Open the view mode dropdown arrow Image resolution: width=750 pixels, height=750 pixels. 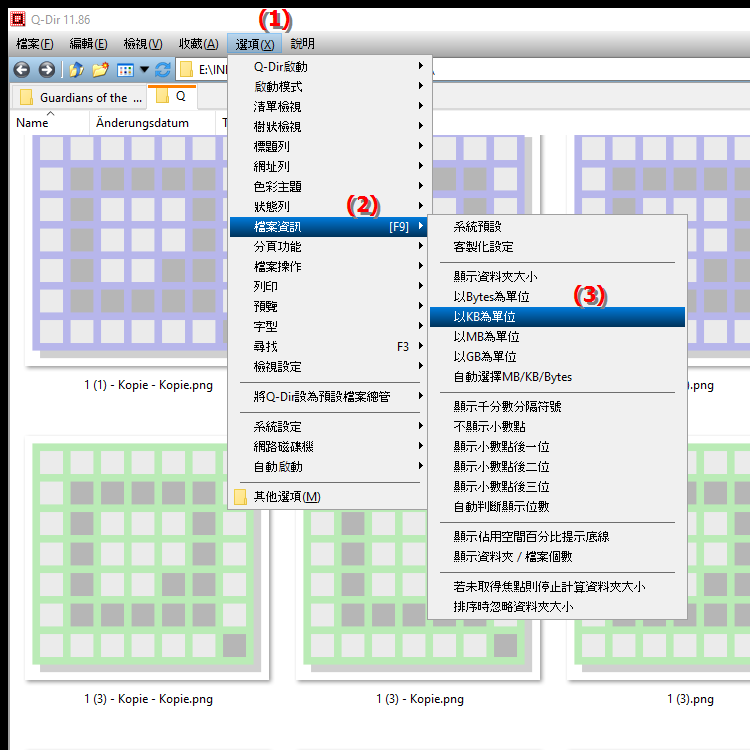[x=144, y=70]
